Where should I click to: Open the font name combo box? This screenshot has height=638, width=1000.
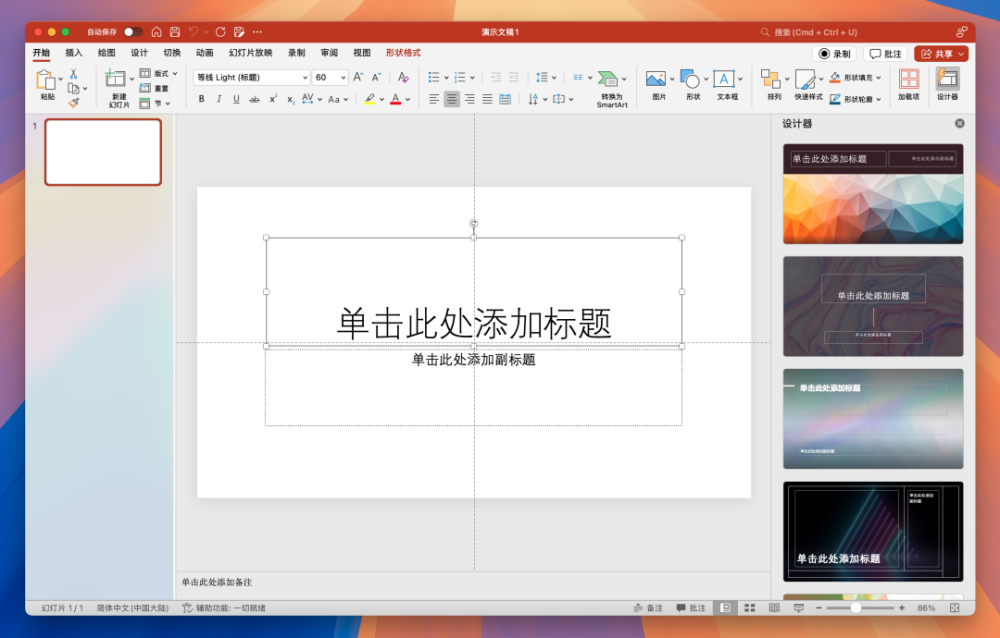point(251,77)
